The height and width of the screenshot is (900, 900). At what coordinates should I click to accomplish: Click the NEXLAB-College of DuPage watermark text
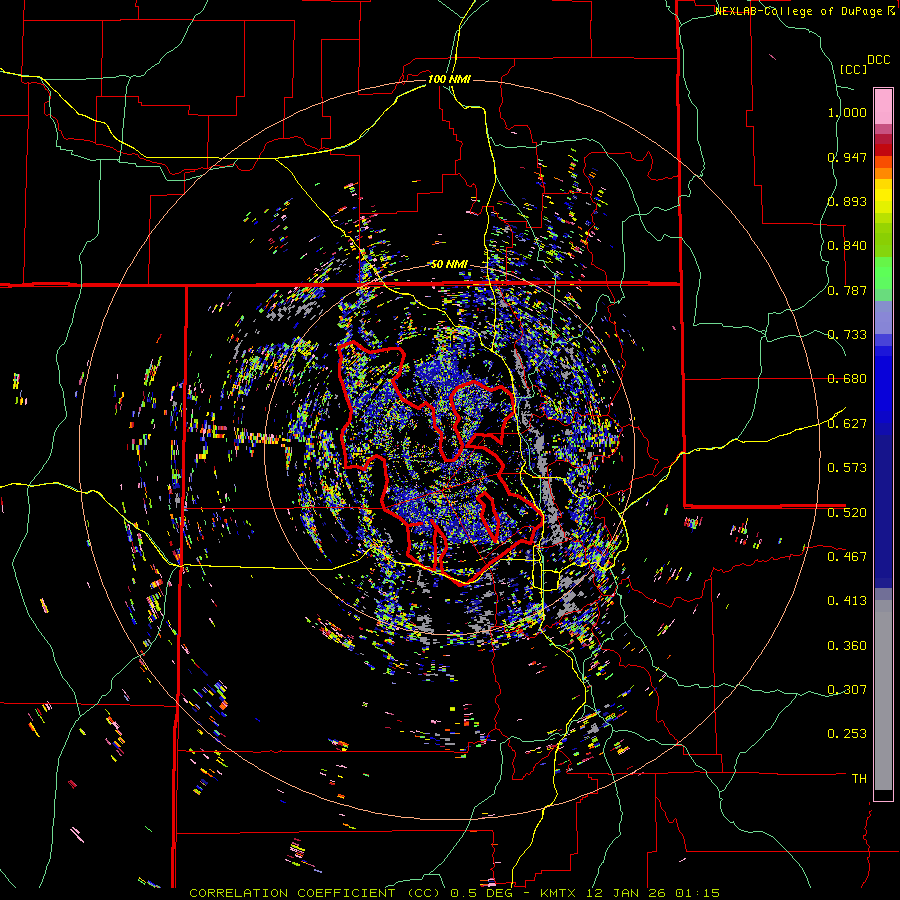point(801,11)
